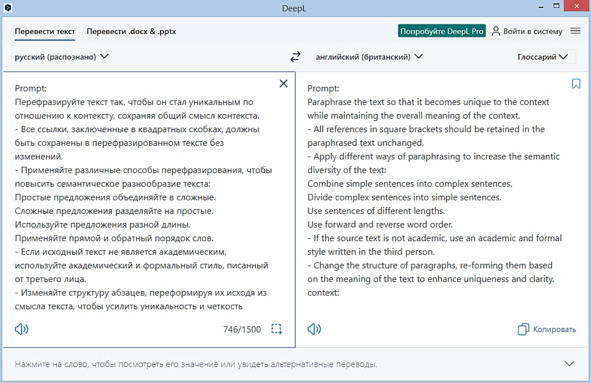Click 'Use sentences of different lengths.' line
This screenshot has width=591, height=383.
click(376, 211)
